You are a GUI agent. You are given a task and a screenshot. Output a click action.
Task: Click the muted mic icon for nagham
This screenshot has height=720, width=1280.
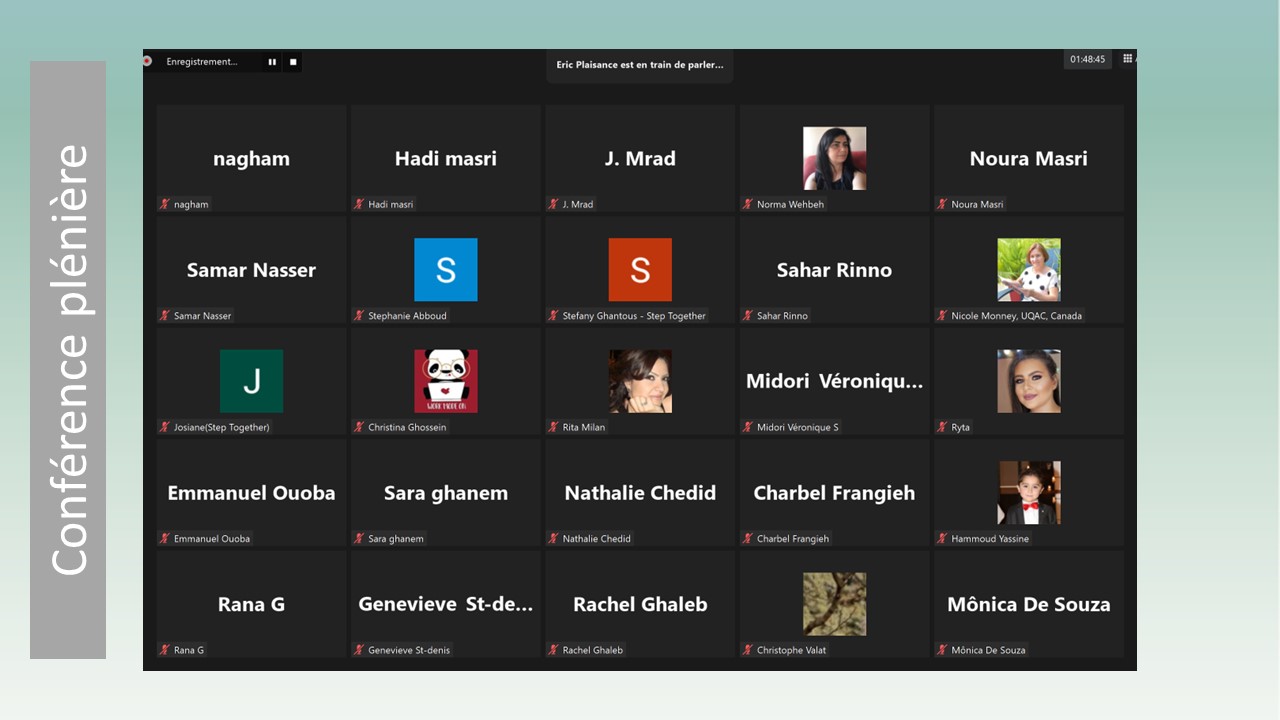[x=165, y=204]
